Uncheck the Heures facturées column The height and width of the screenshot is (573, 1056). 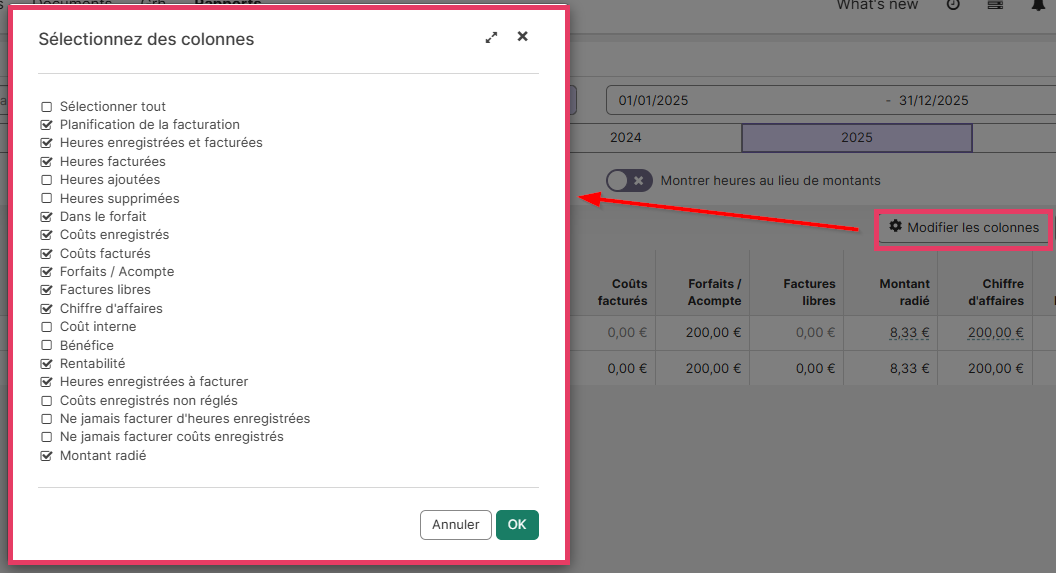[x=46, y=162]
